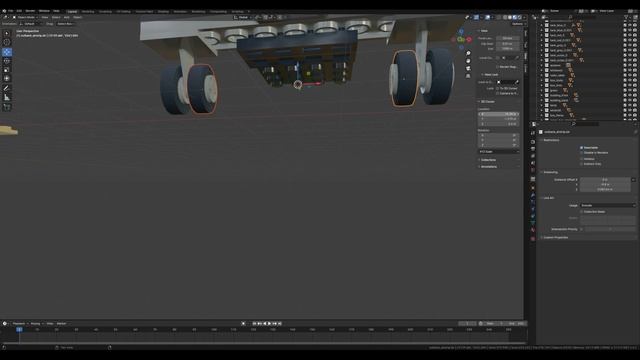This screenshot has width=640, height=360.
Task: Collapse the Instancing panel
Action: tap(550, 172)
